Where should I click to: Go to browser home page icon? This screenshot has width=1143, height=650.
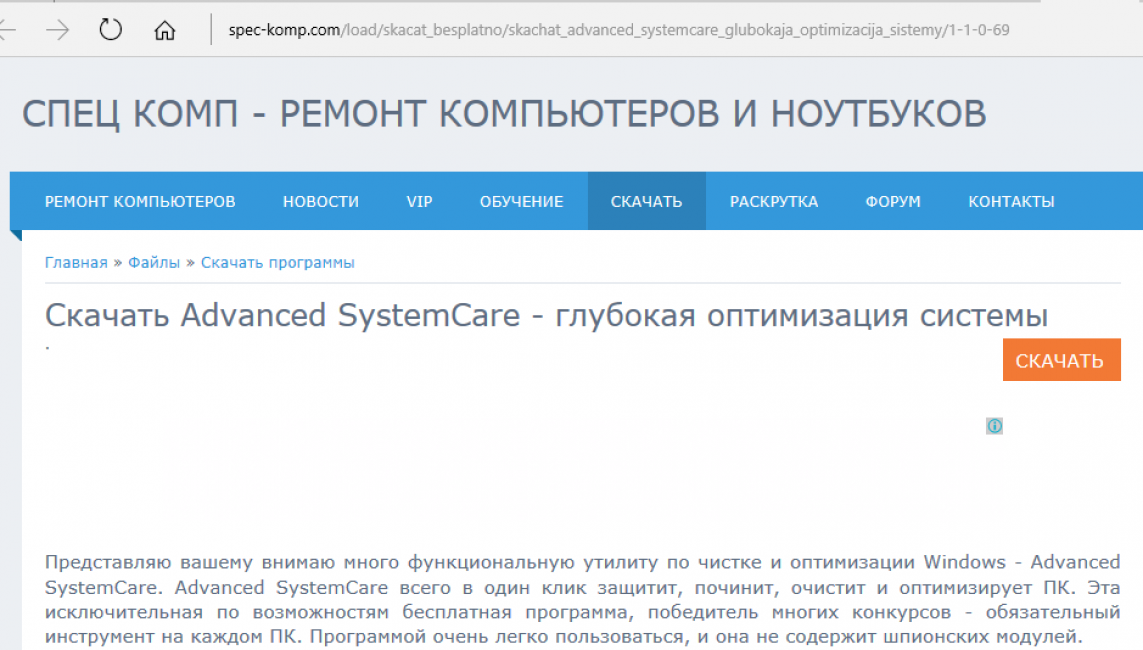165,30
